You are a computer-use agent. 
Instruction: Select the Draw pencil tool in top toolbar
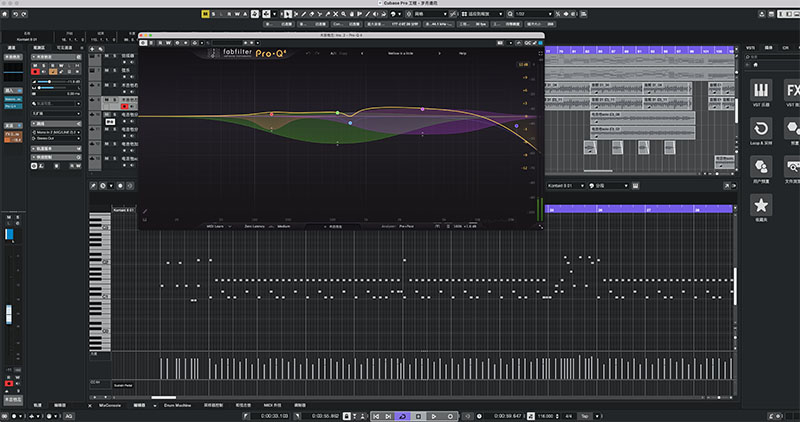303,14
